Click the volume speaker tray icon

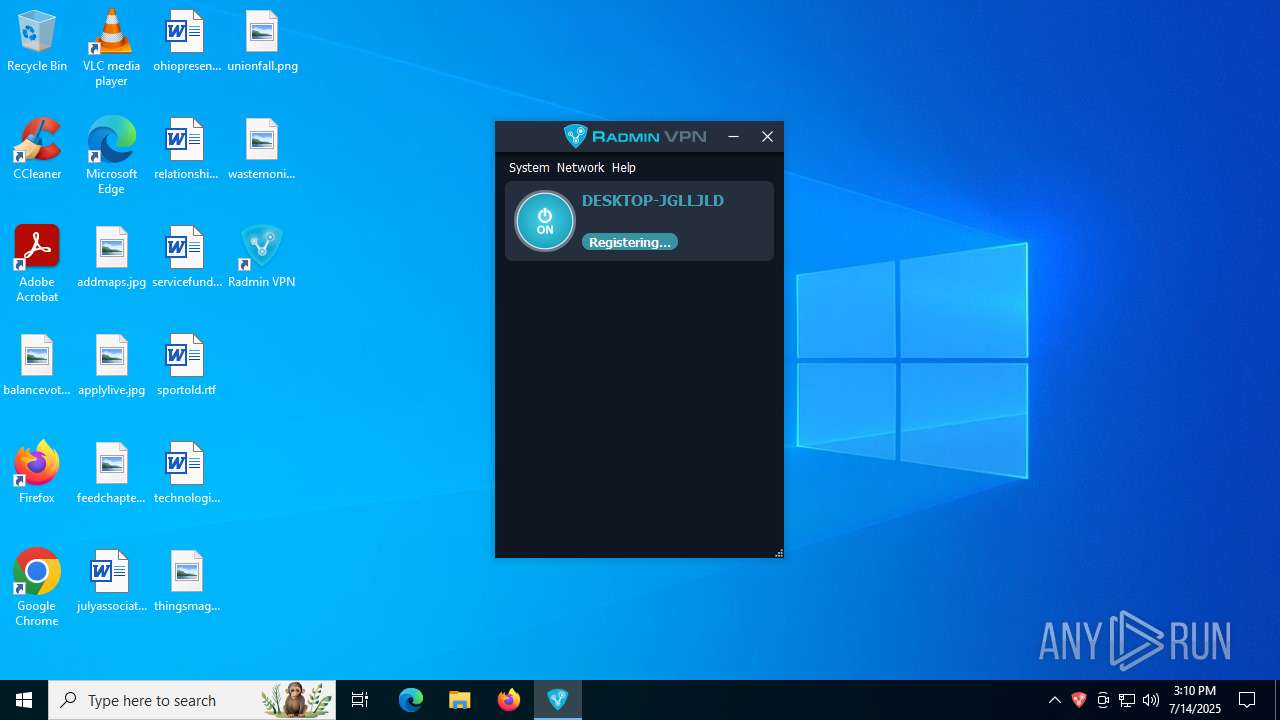coord(1151,700)
